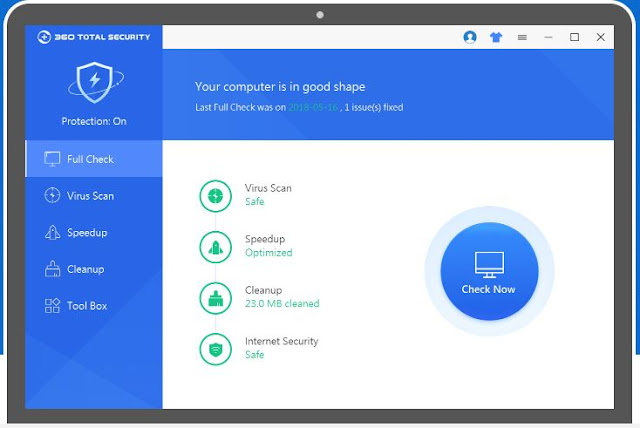Click the green Speedup rocket circle icon
This screenshot has height=428, width=640.
[x=216, y=247]
